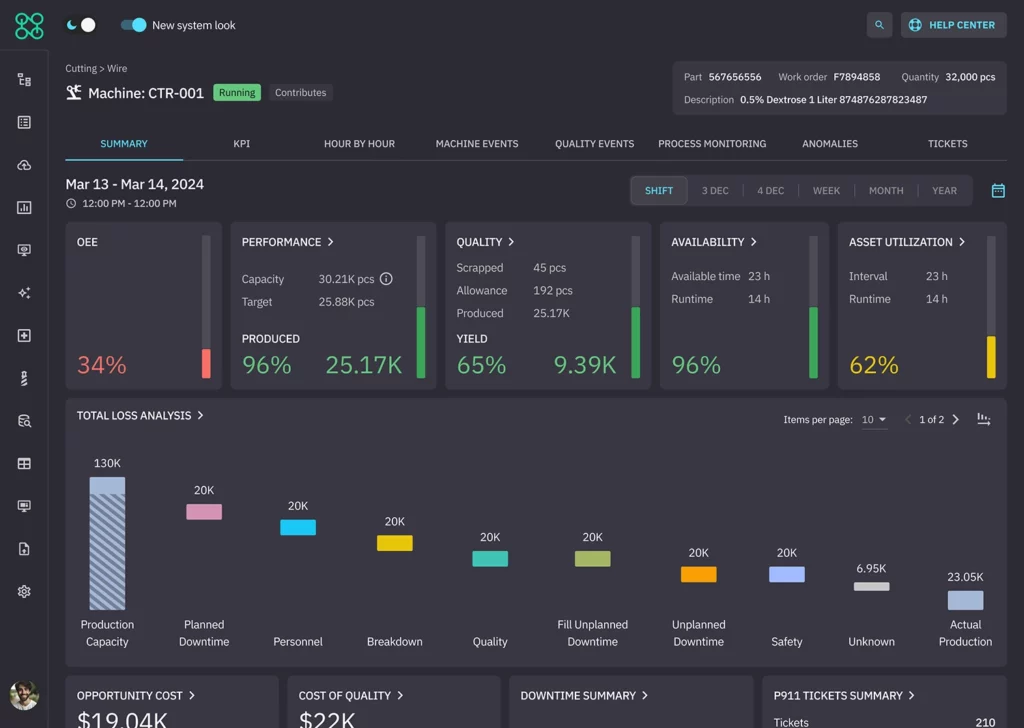The height and width of the screenshot is (728, 1024).
Task: Open the cloud upload sidebar icon
Action: (24, 165)
